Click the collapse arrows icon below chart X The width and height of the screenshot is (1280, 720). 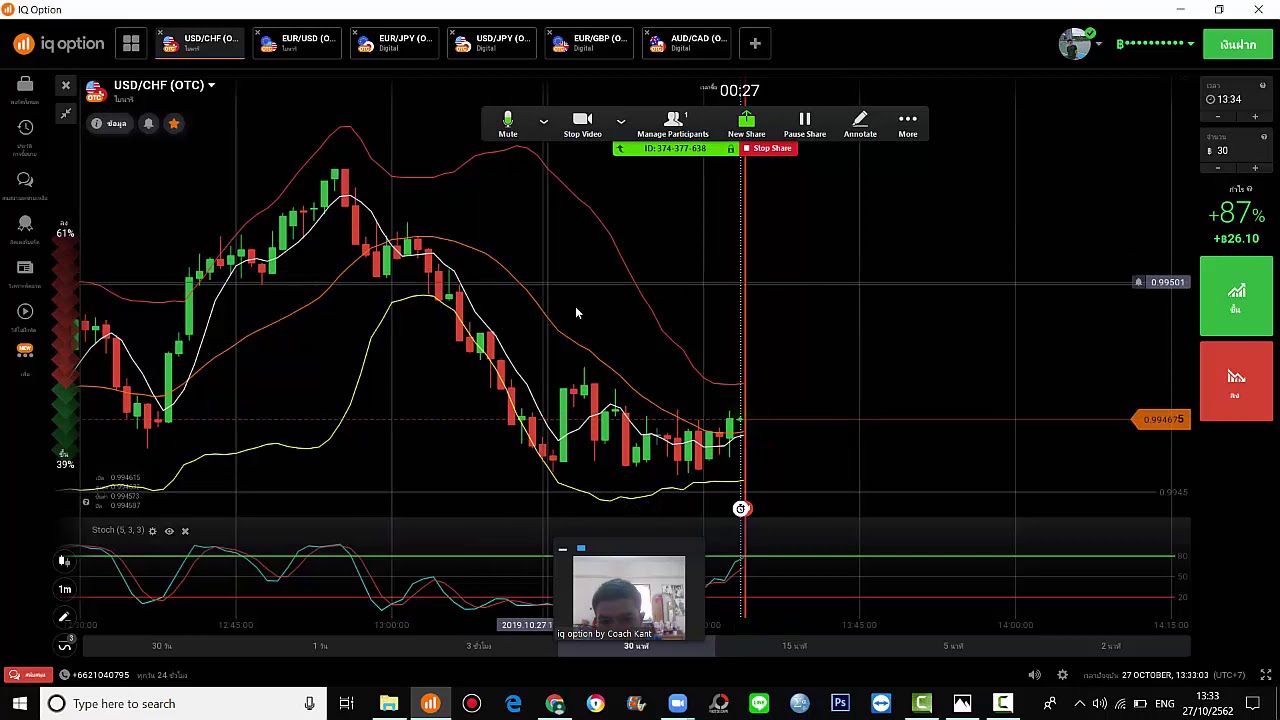click(x=66, y=114)
